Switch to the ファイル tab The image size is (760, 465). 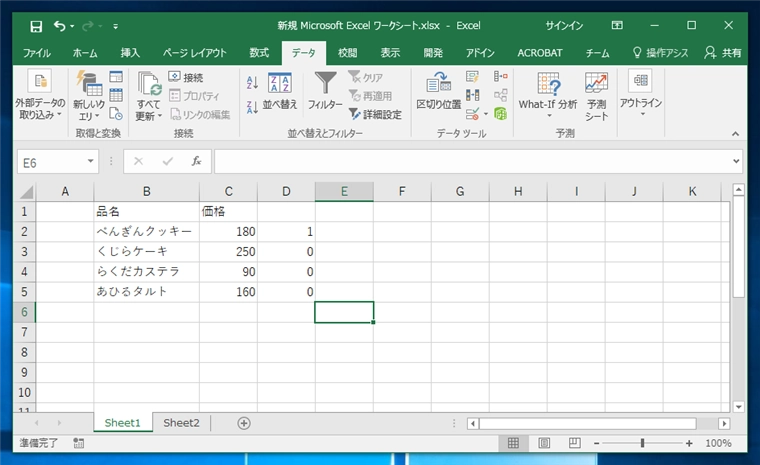pyautogui.click(x=36, y=53)
